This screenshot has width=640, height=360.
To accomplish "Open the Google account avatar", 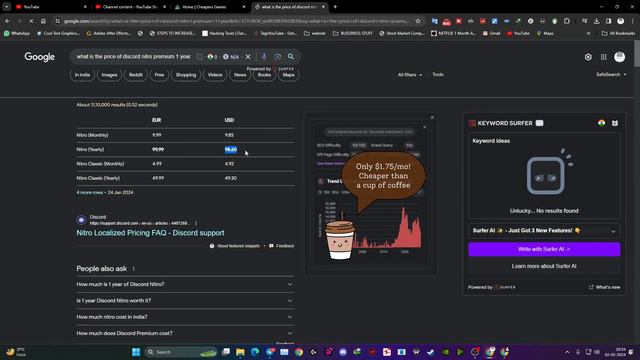I will pos(620,57).
